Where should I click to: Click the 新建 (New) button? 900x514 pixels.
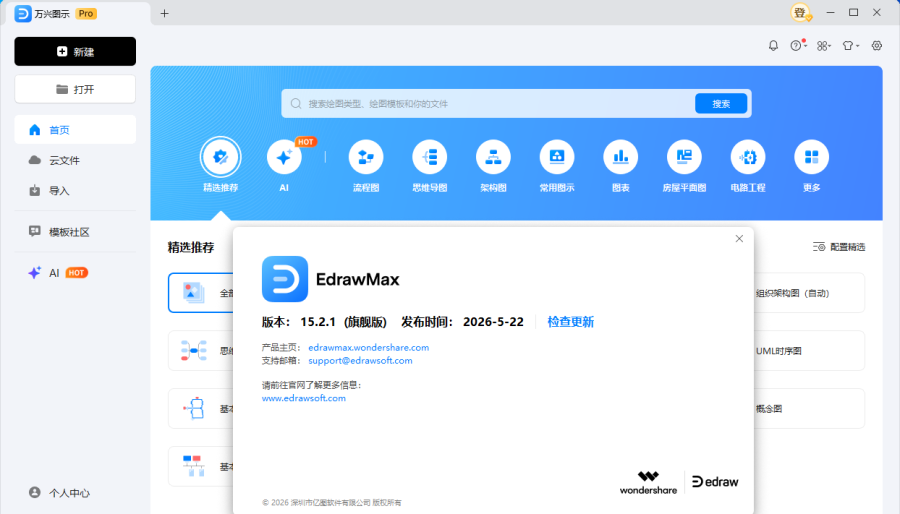75,52
